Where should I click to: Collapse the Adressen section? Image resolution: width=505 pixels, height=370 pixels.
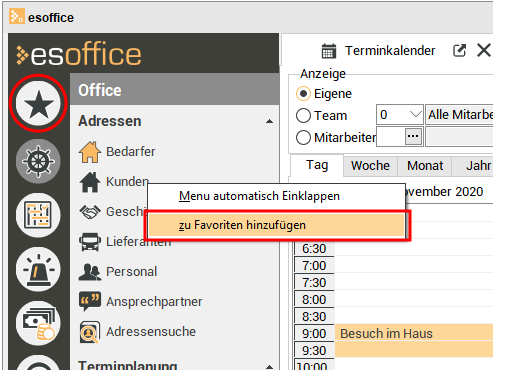point(269,122)
